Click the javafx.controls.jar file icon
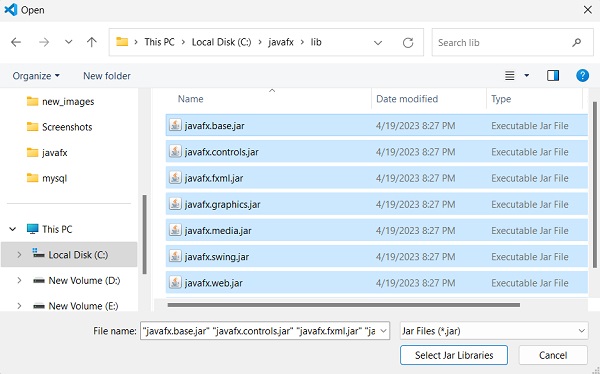This screenshot has width=600, height=374. click(175, 151)
